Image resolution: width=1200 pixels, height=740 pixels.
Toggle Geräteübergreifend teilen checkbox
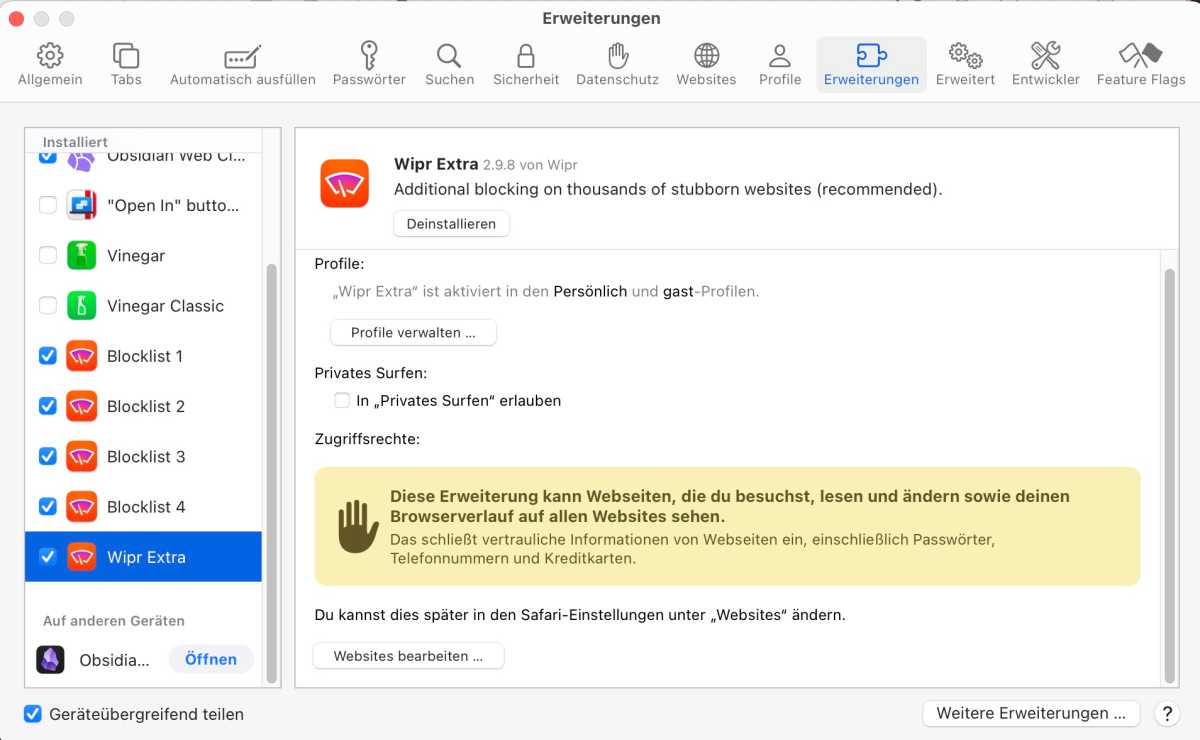(33, 714)
